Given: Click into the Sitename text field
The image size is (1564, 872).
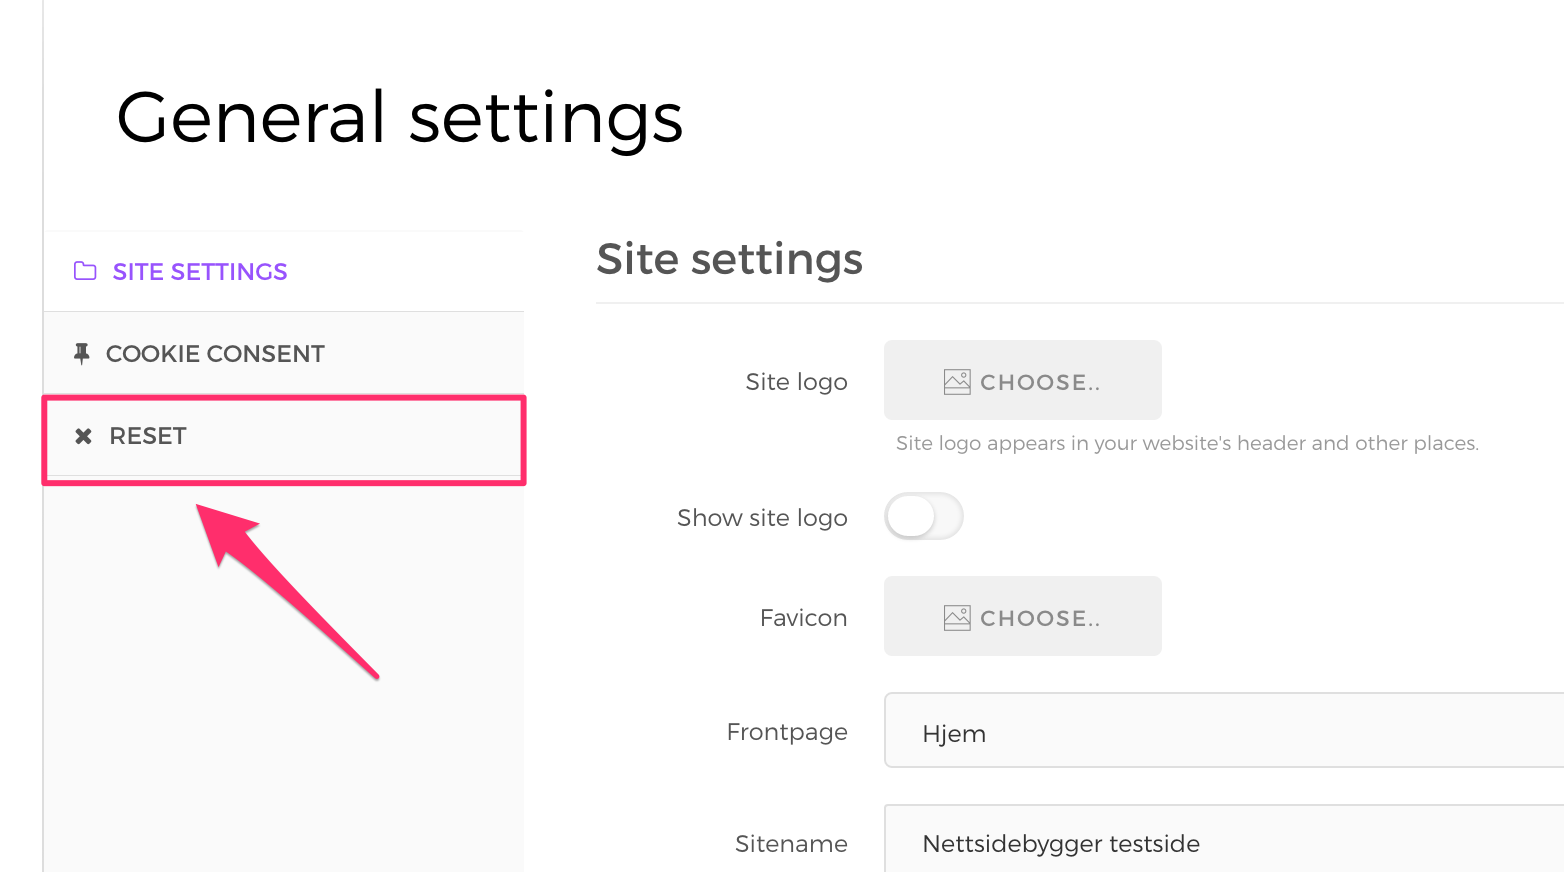Looking at the screenshot, I should [1224, 840].
